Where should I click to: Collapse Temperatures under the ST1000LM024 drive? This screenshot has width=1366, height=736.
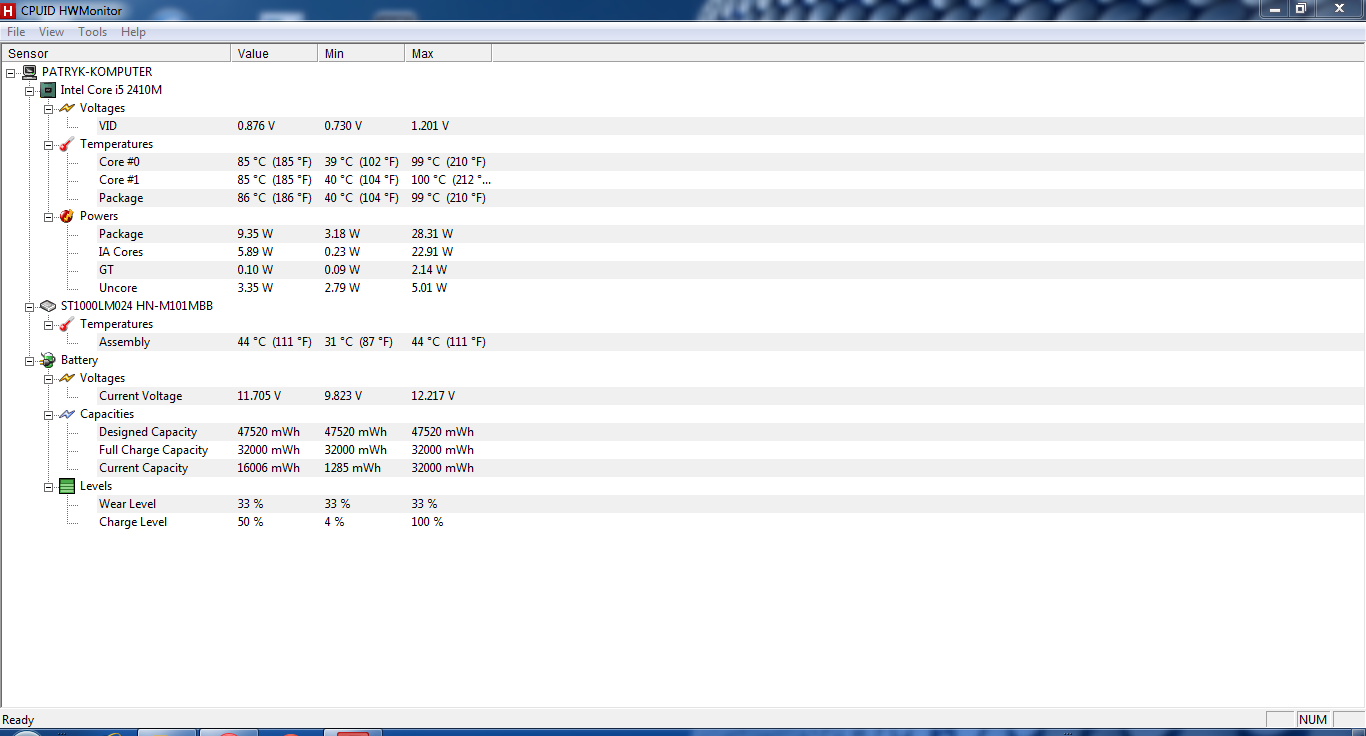[x=49, y=324]
